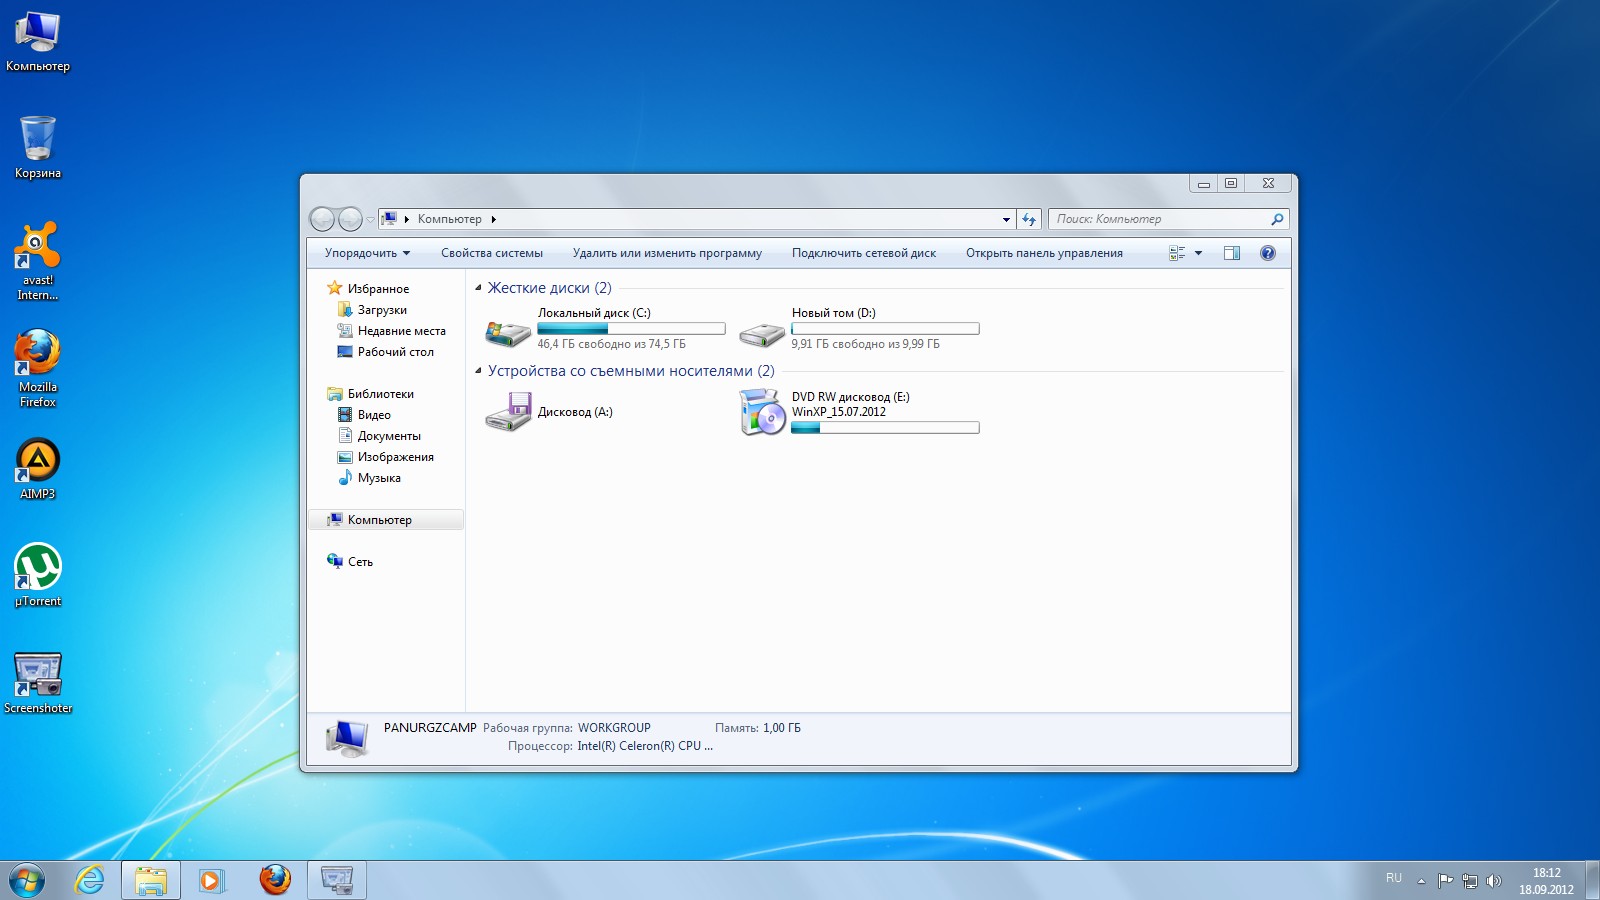Open the Local Disk (C:) drive icon
The image size is (1600, 900).
coord(508,331)
